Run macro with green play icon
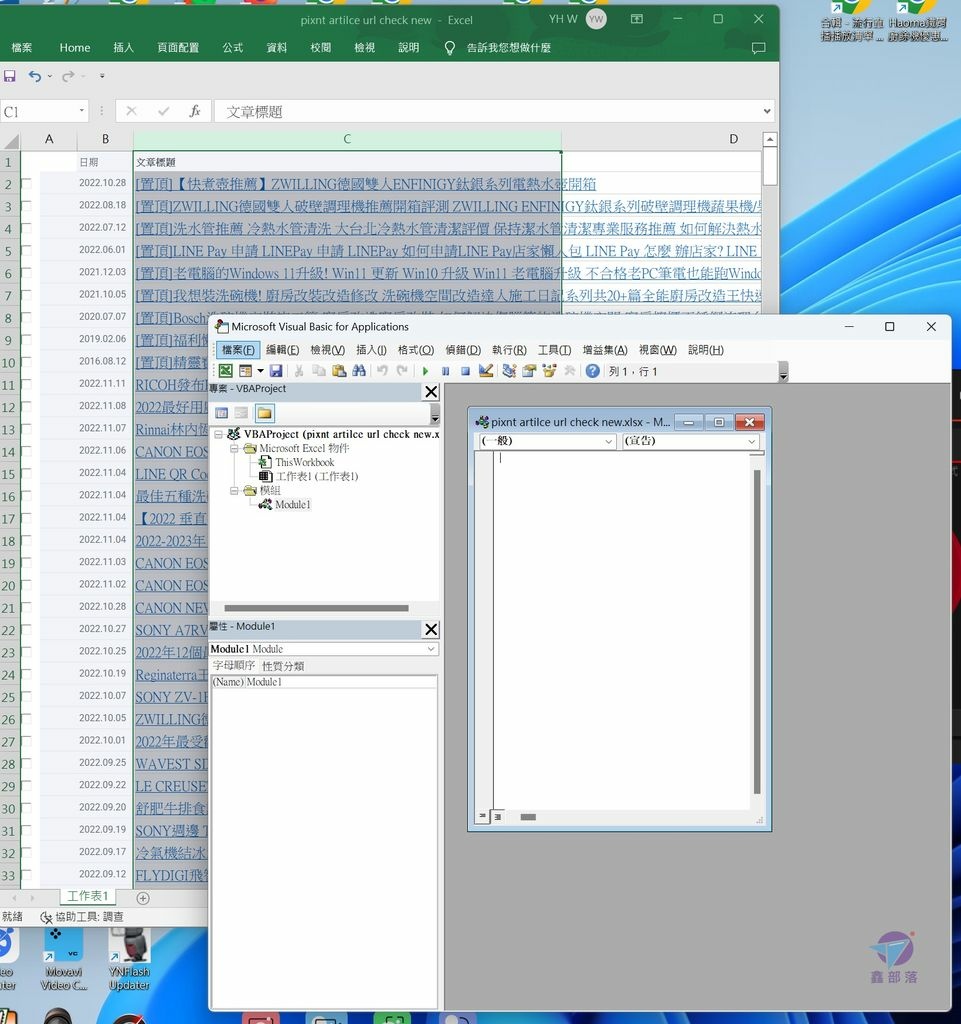This screenshot has width=961, height=1024. click(x=425, y=371)
